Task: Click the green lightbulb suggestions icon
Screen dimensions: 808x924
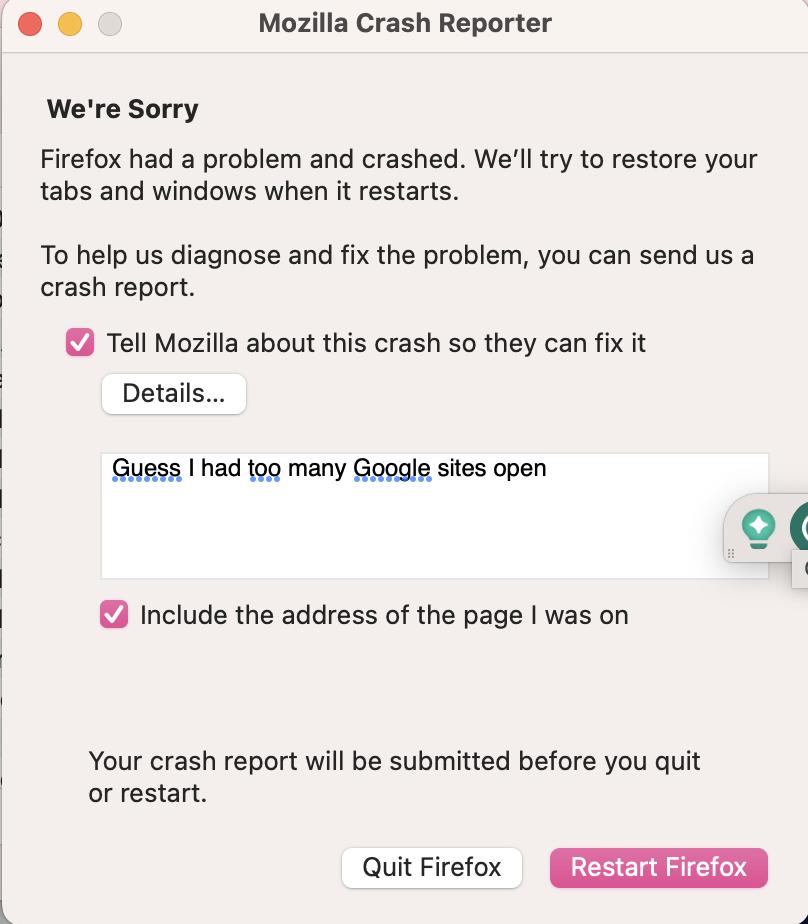Action: pos(758,528)
